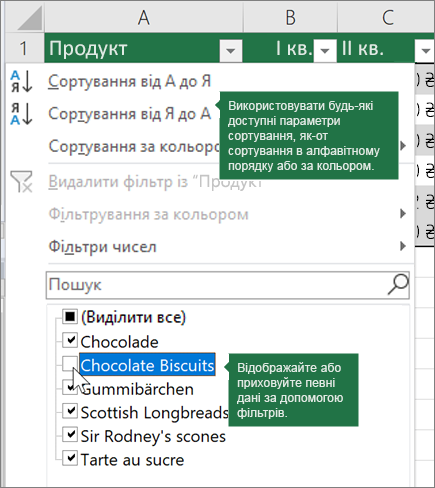
Task: Uncheck the Chocolade checkbox
Action: pyautogui.click(x=70, y=340)
